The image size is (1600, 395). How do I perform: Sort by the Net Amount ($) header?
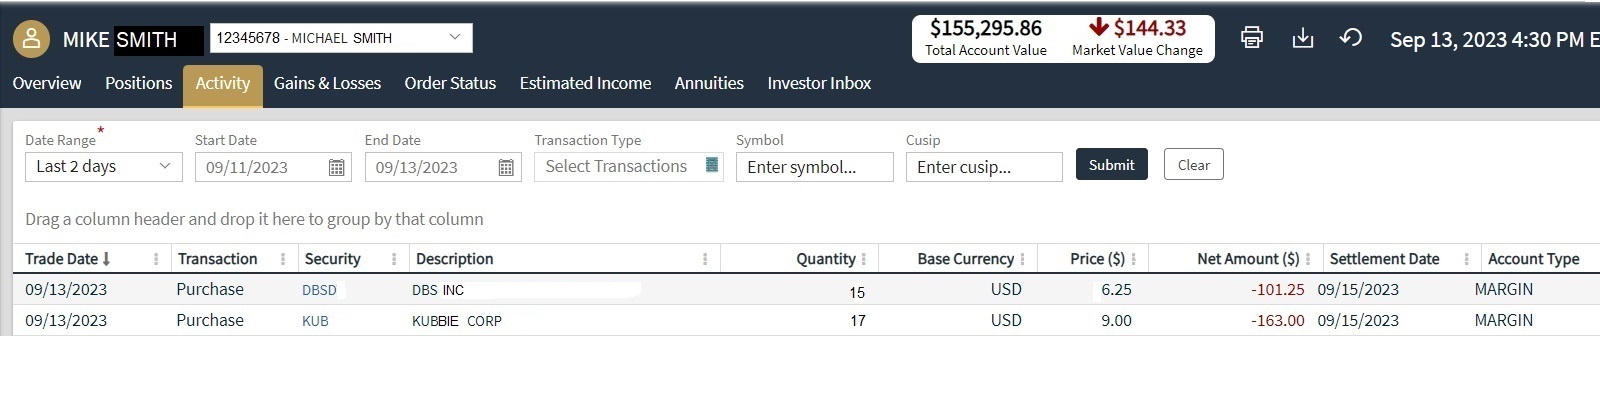1248,259
